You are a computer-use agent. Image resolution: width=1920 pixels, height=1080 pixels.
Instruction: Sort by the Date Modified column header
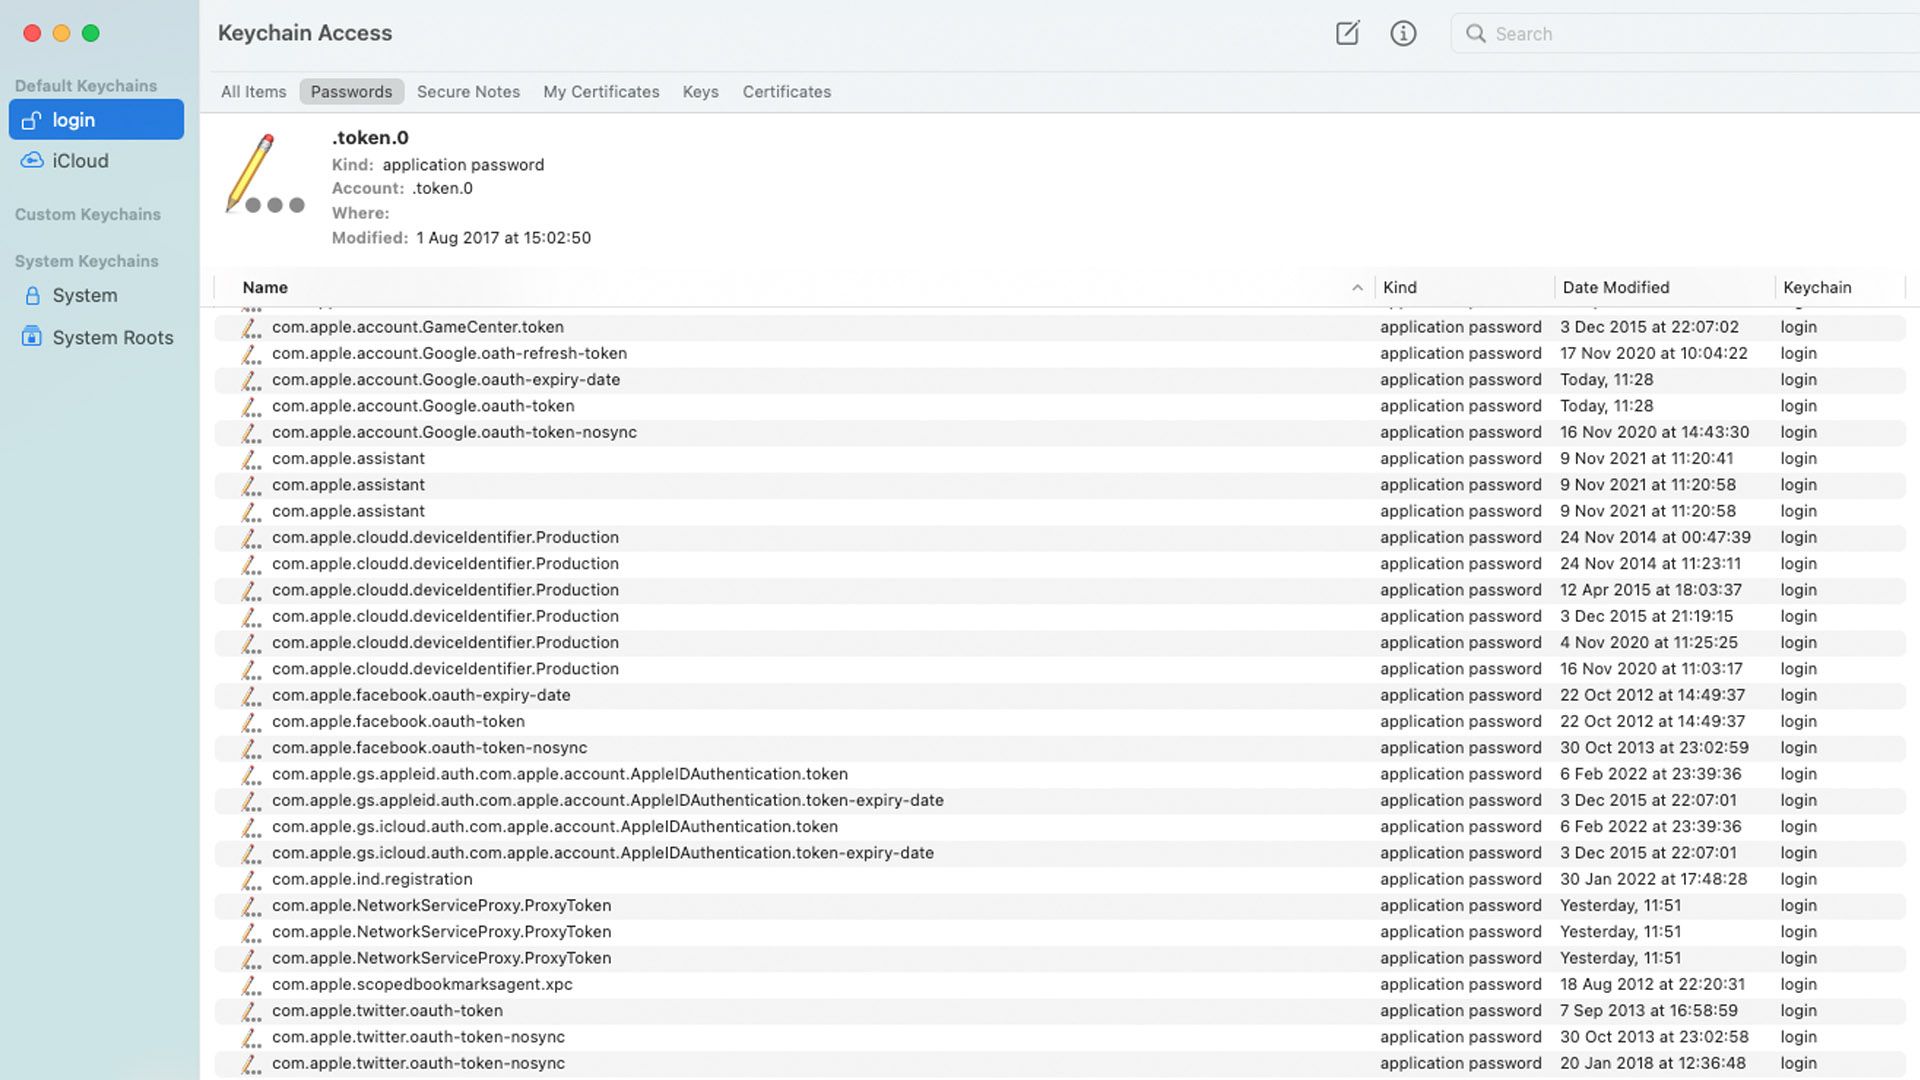[x=1615, y=288]
